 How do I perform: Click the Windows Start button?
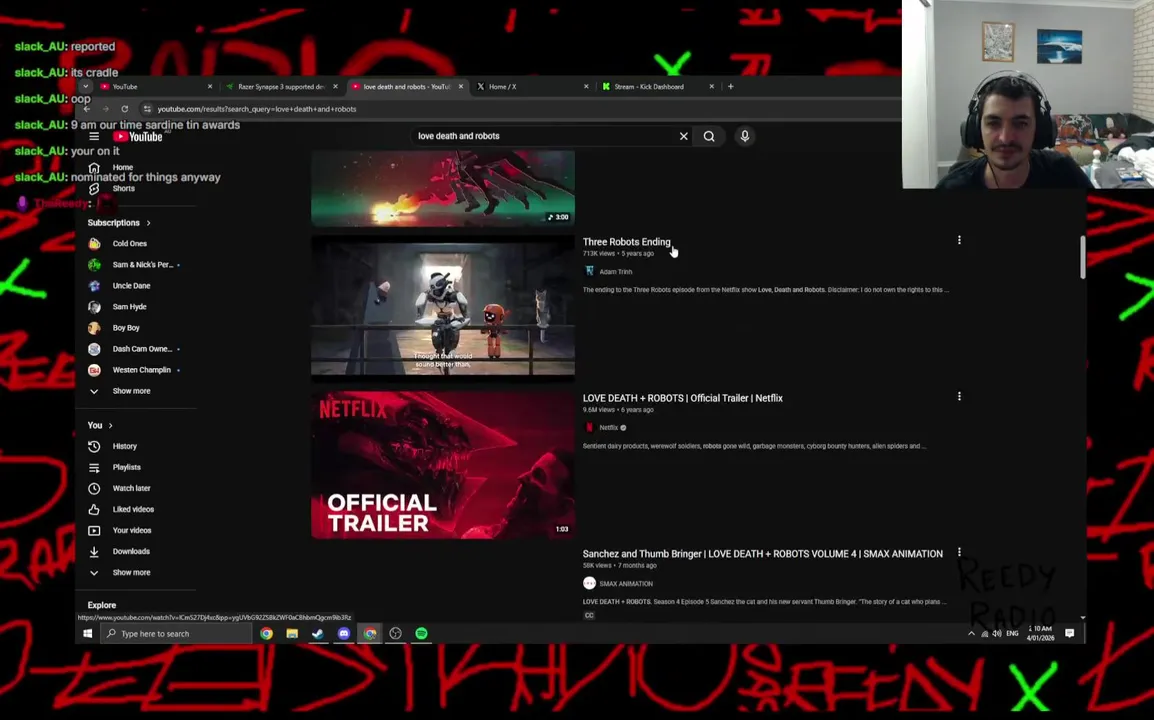(88, 633)
